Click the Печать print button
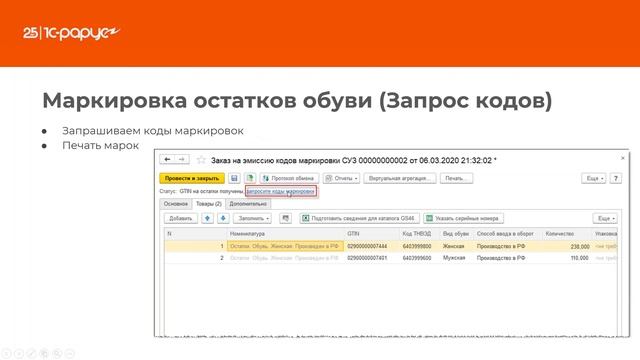Viewport: 640px width, 360px height. pos(456,178)
